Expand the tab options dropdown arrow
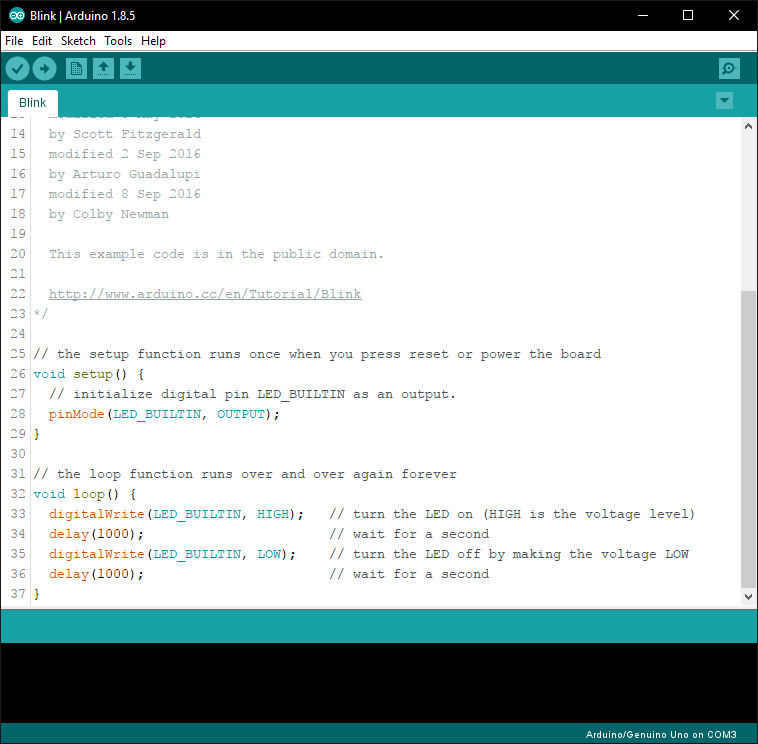Image resolution: width=758 pixels, height=744 pixels. (724, 101)
